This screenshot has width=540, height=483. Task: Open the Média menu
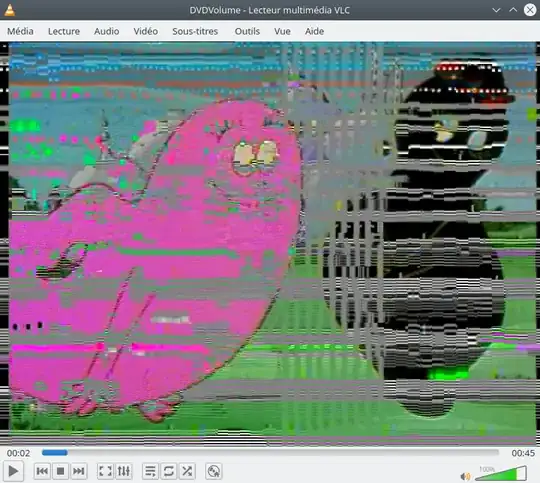pos(20,31)
